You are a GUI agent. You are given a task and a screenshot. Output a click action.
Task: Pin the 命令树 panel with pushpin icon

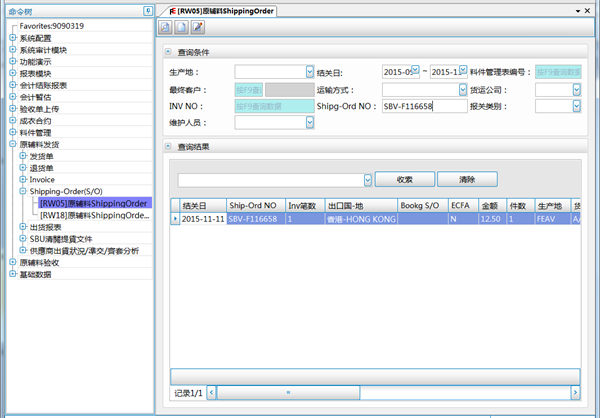coord(148,10)
